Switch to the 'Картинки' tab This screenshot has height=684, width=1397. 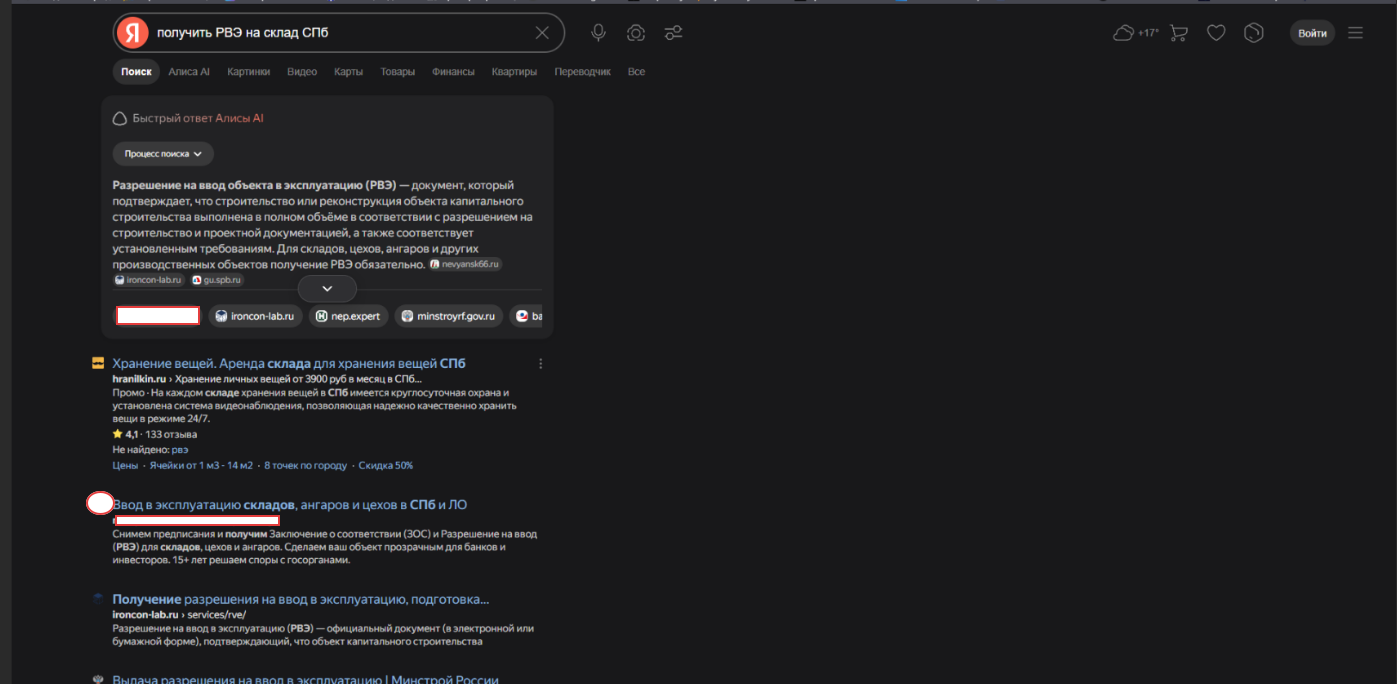pos(248,72)
